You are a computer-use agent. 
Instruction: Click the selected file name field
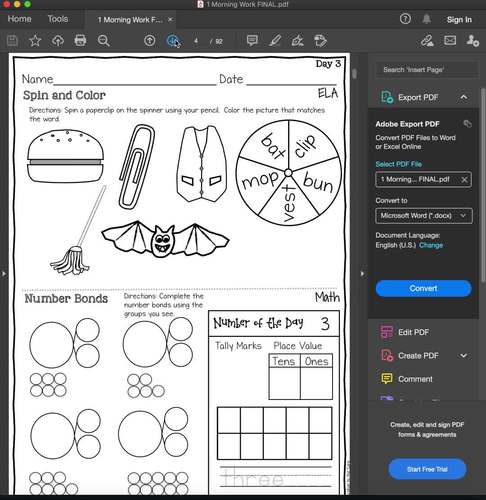[x=424, y=180]
